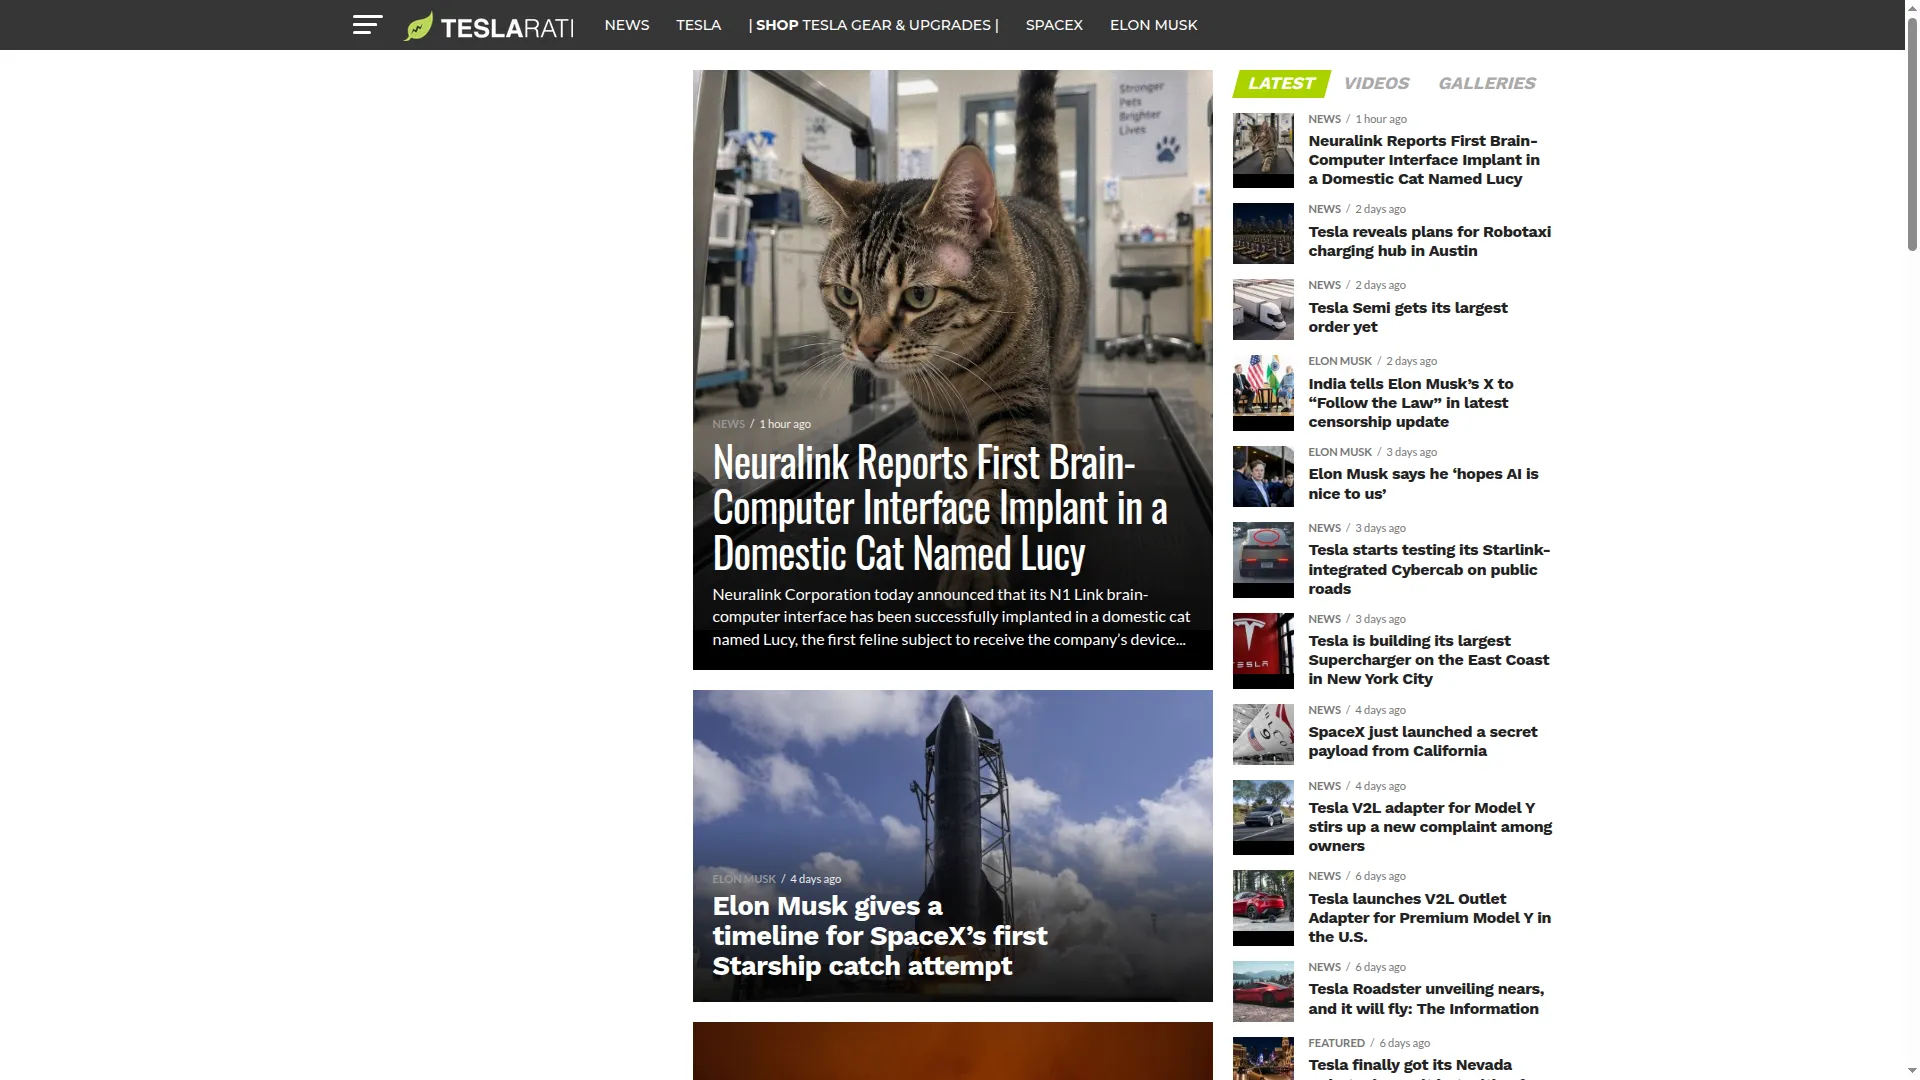
Task: Open Tesla finally got its Nevada article
Action: tap(1410, 1066)
